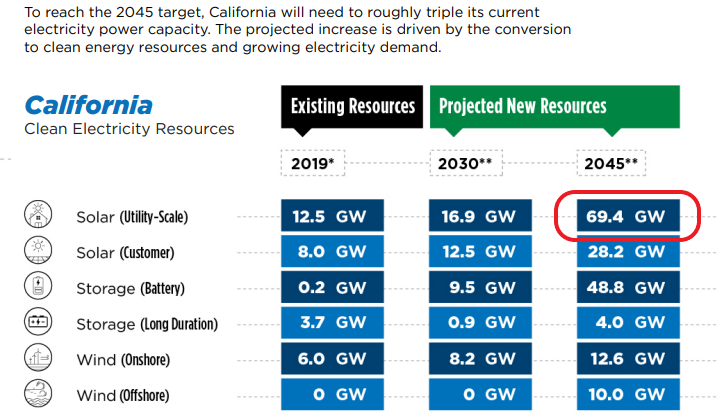The height and width of the screenshot is (413, 721).
Task: Click the 8.2 GW cell
Action: click(480, 358)
